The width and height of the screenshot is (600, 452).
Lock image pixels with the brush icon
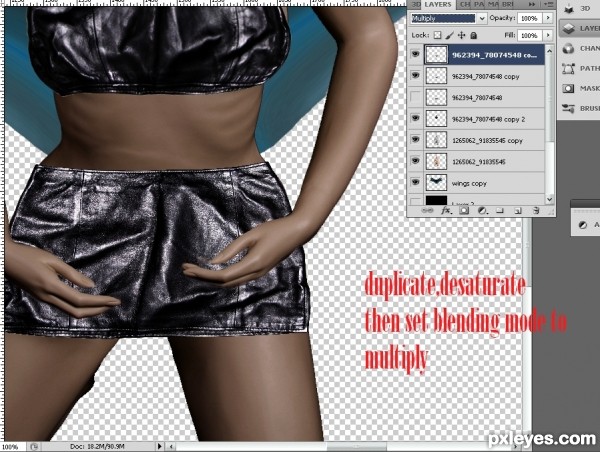click(450, 35)
